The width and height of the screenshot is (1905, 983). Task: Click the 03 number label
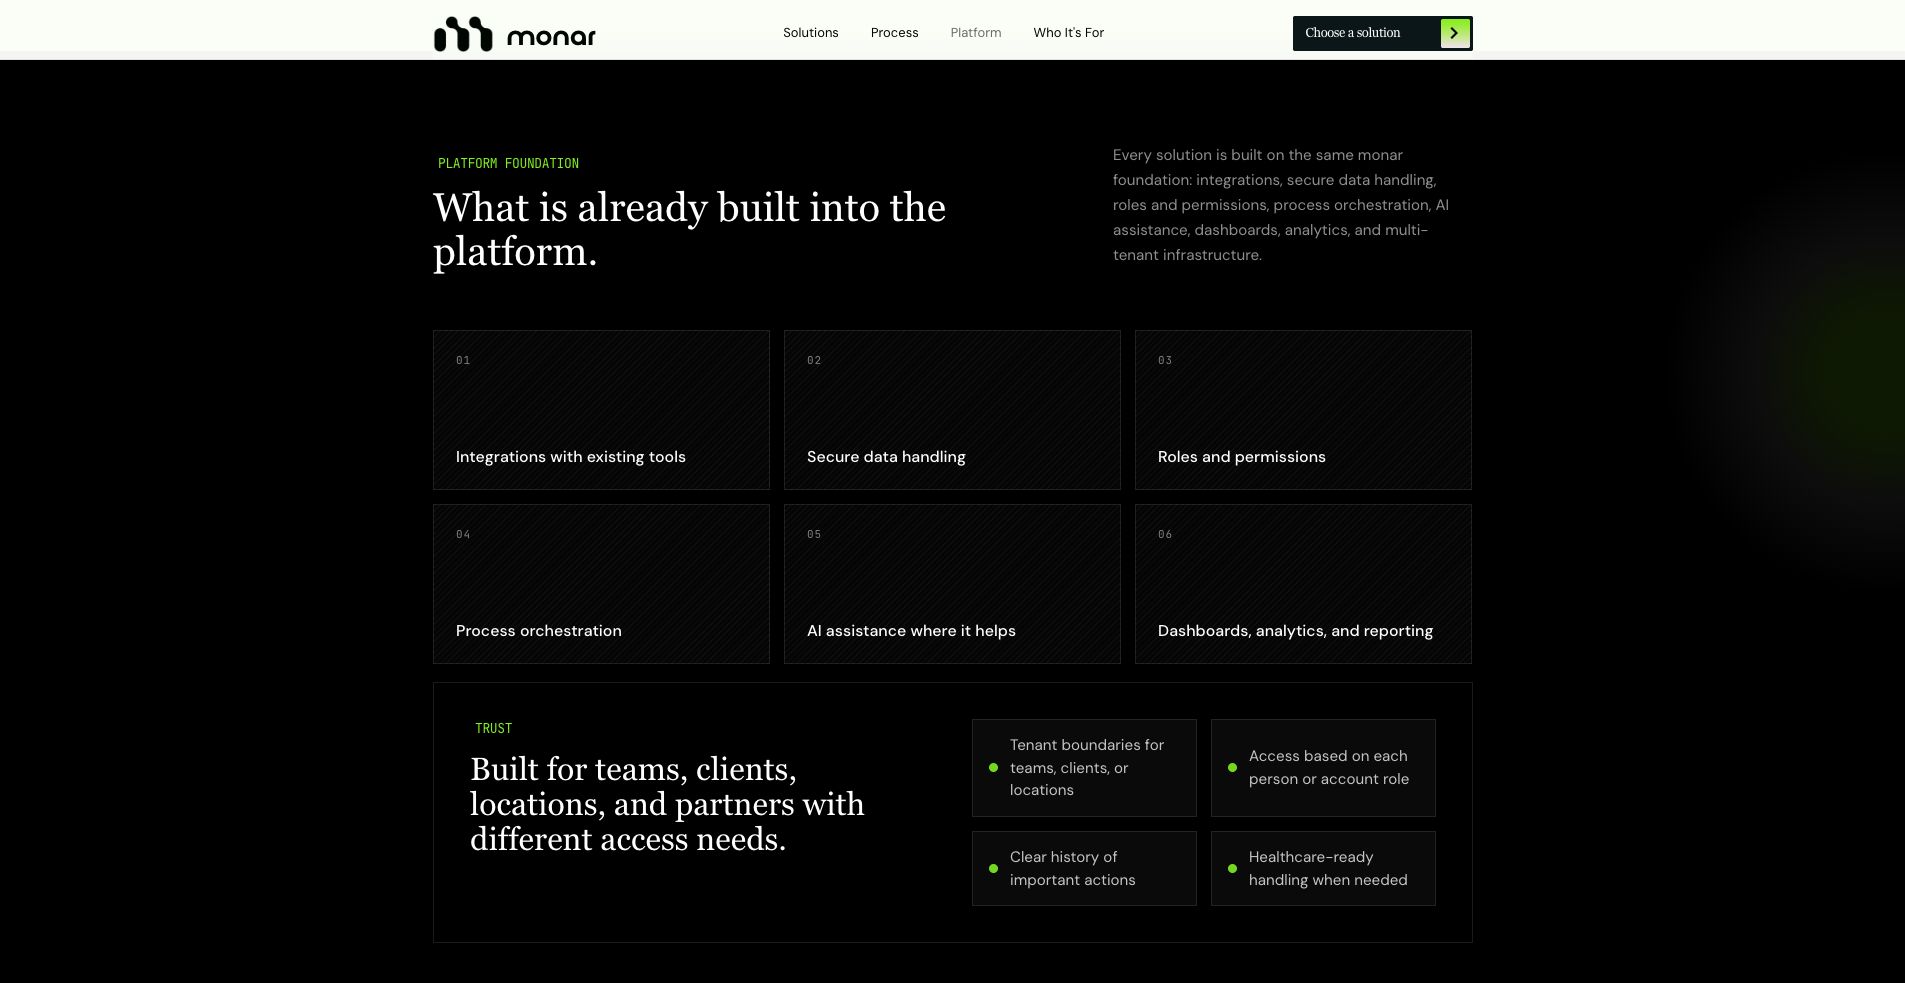coord(1165,360)
